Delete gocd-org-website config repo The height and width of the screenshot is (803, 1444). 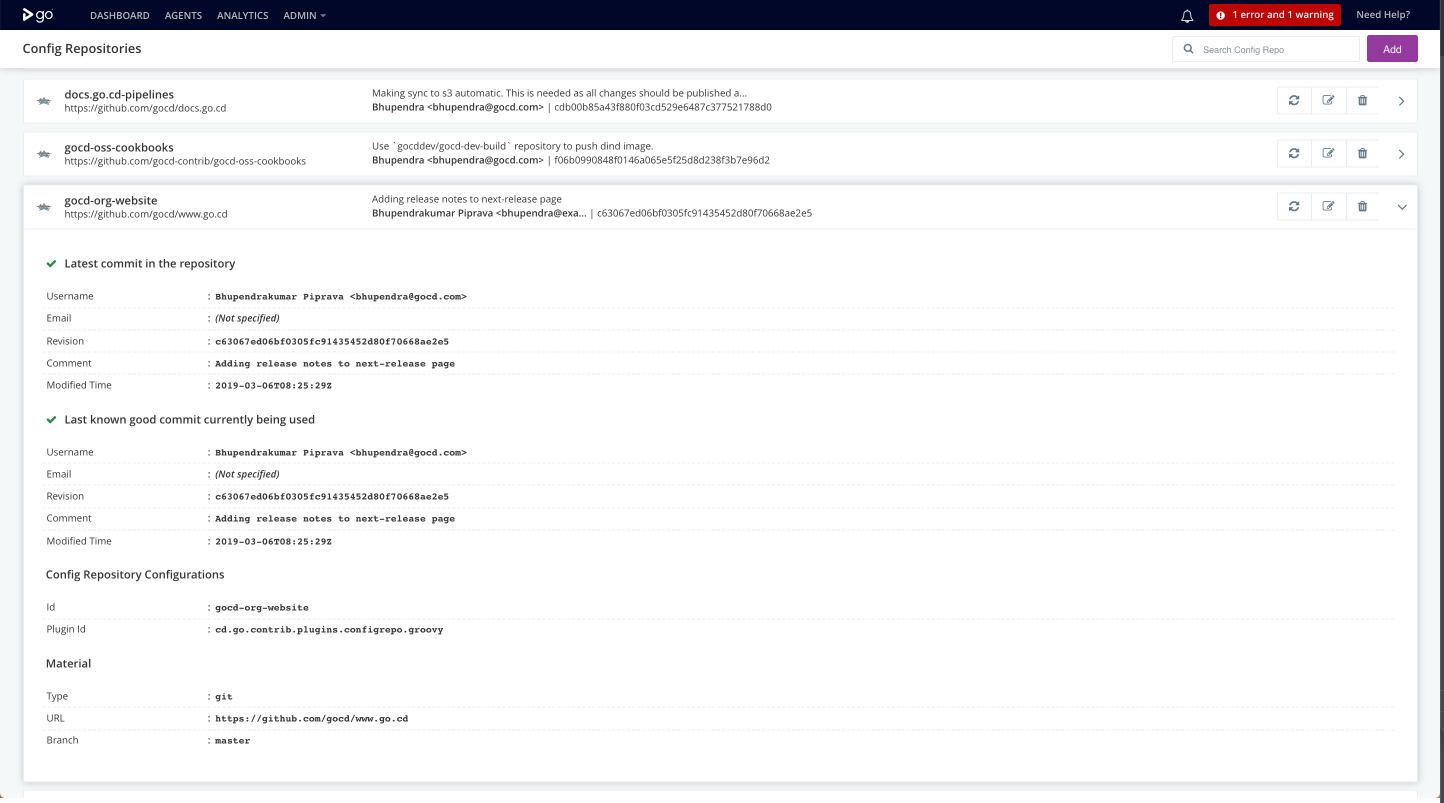point(1362,206)
